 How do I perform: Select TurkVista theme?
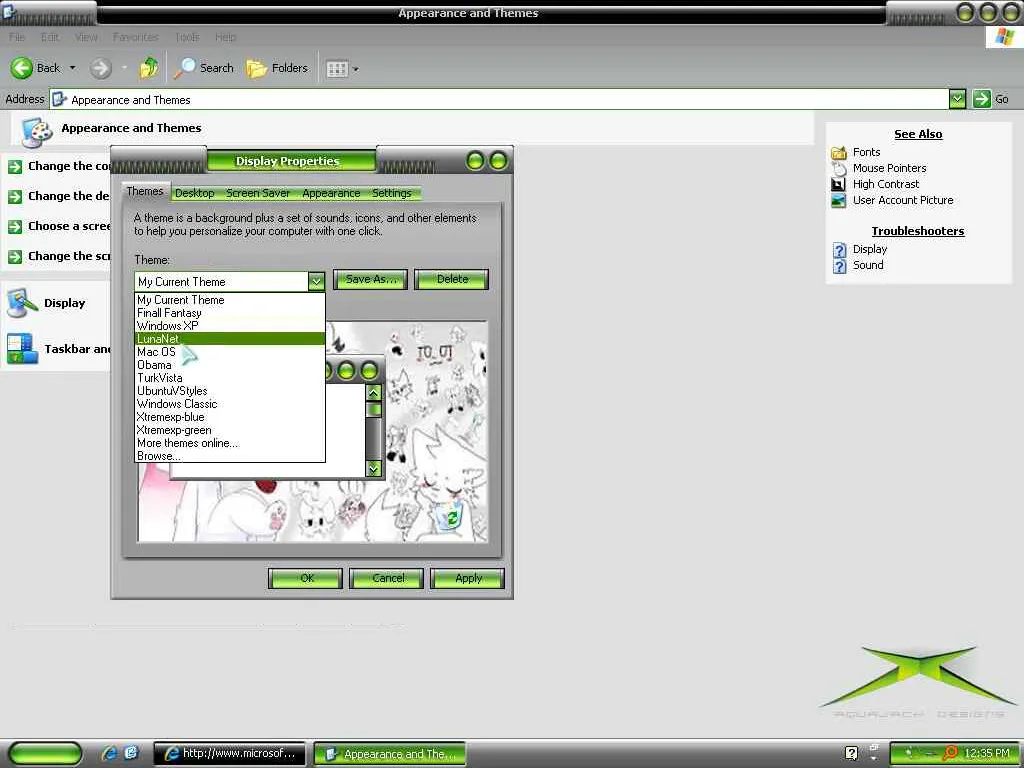230,378
